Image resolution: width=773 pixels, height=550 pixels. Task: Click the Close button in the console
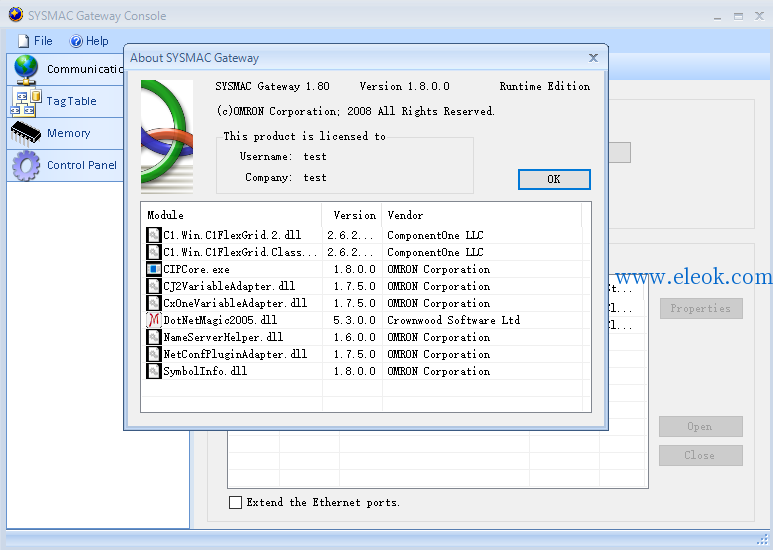(x=701, y=455)
